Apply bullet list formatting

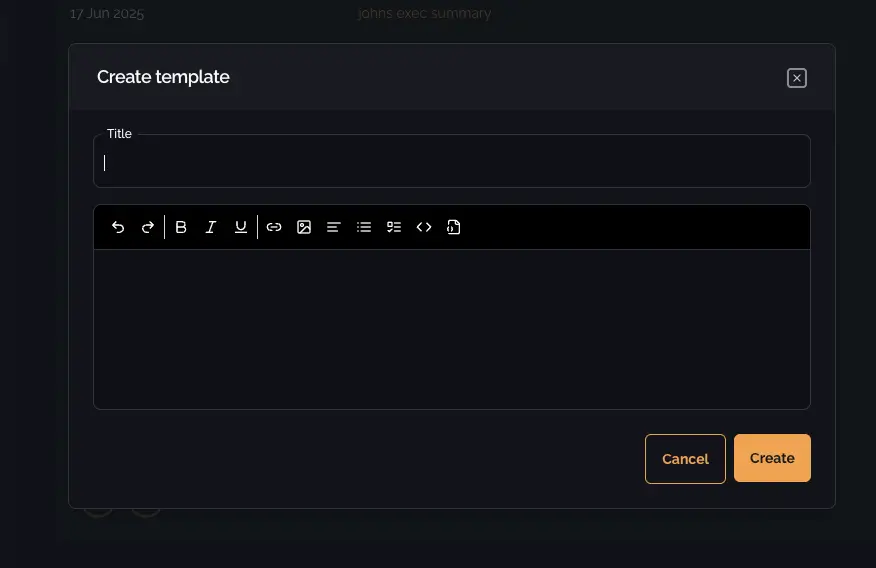tap(364, 227)
